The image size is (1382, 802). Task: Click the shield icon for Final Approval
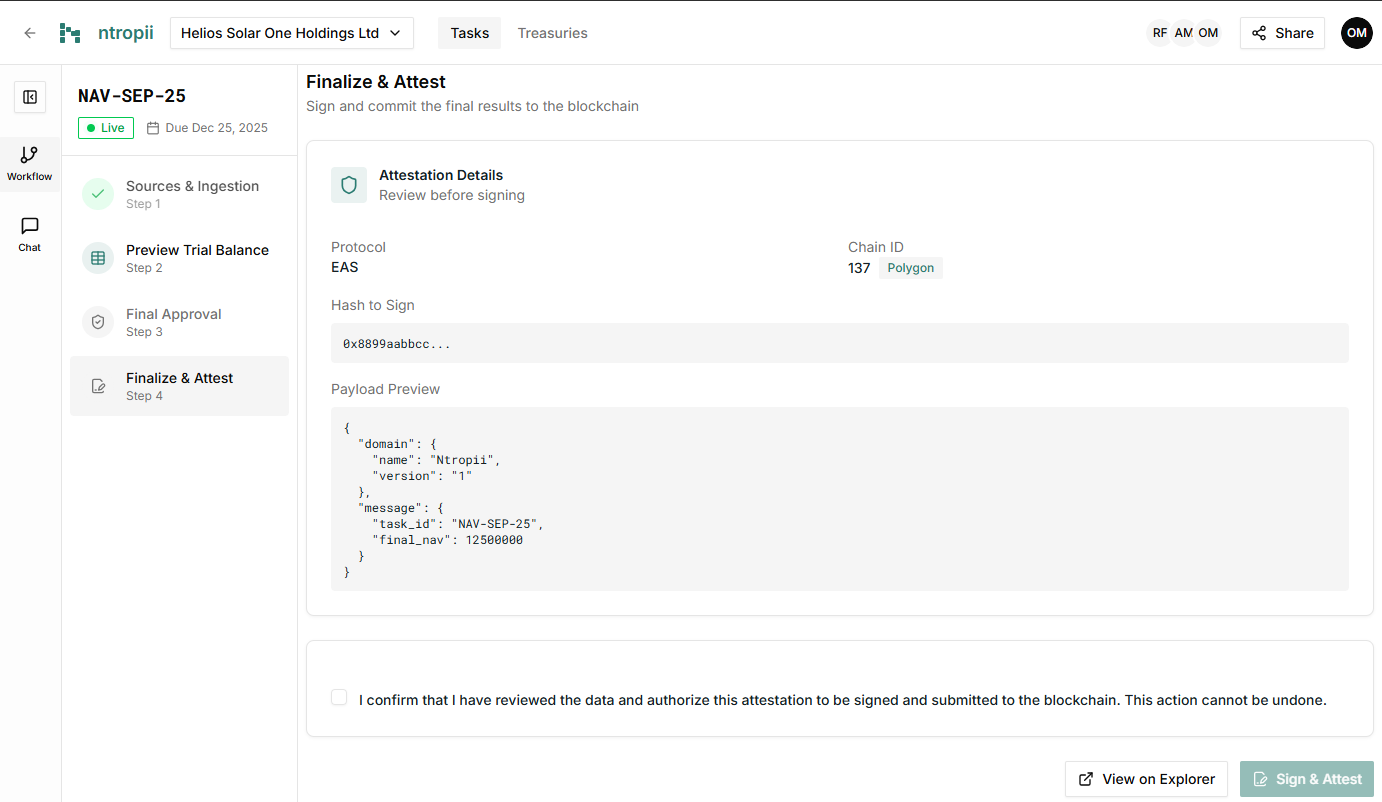click(97, 321)
